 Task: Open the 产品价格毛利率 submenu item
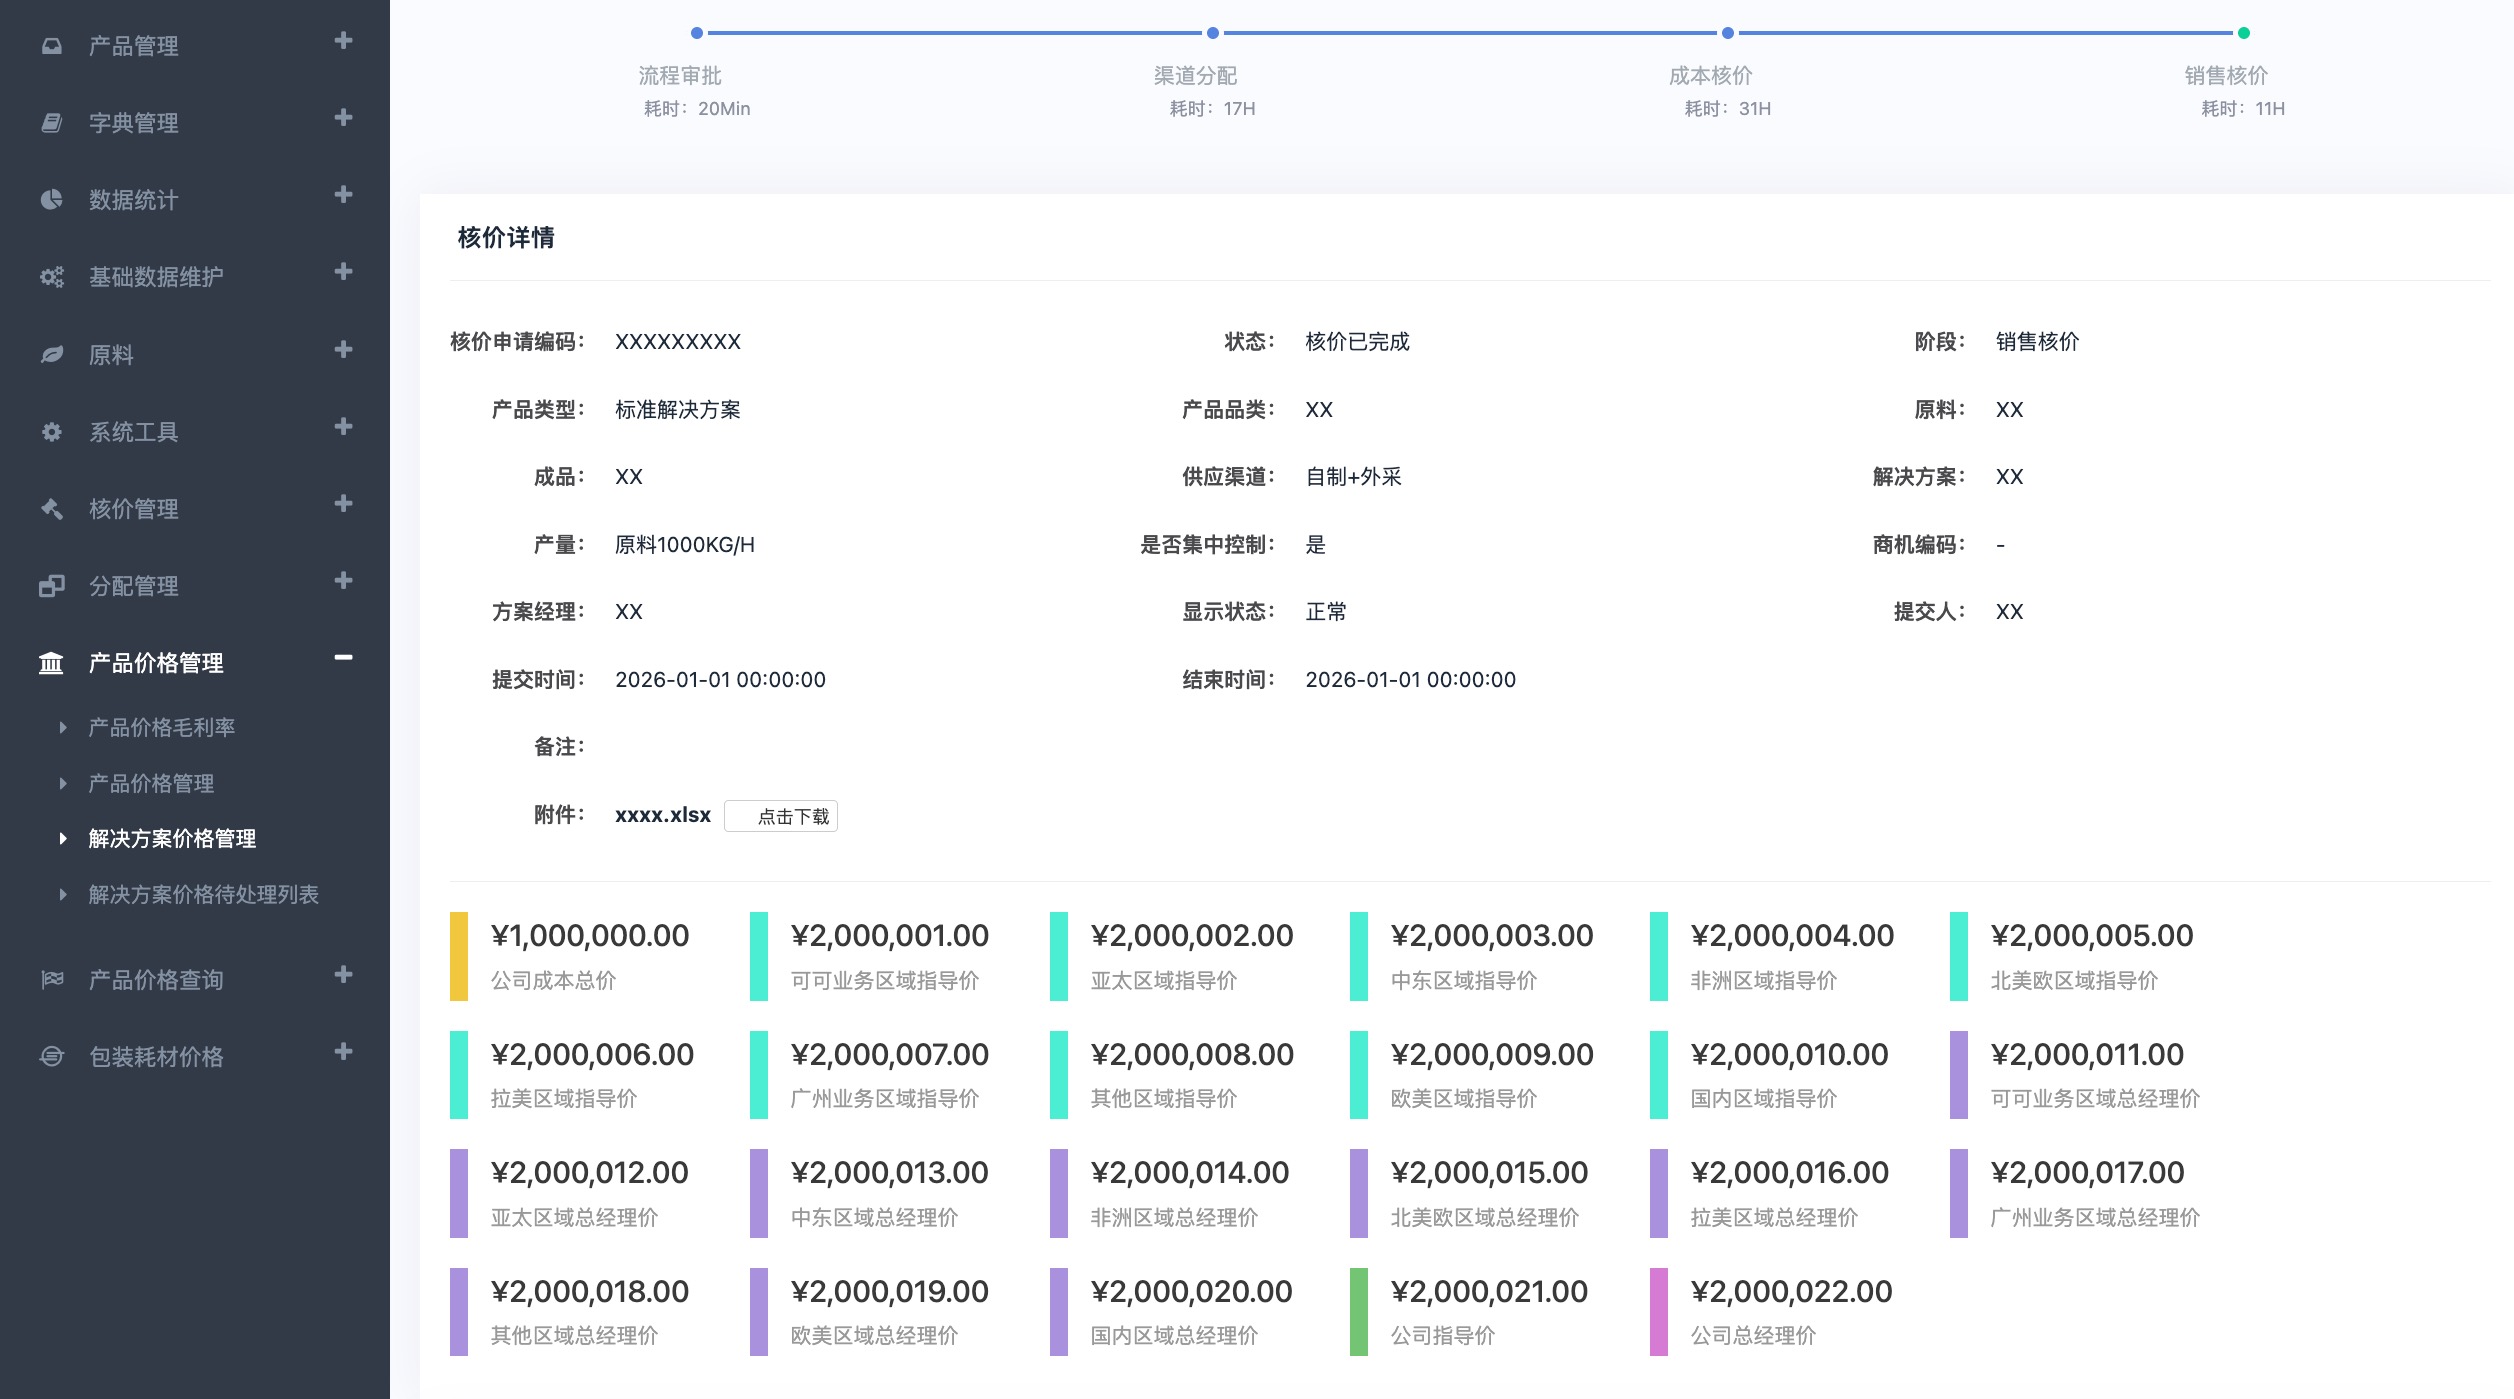161,728
